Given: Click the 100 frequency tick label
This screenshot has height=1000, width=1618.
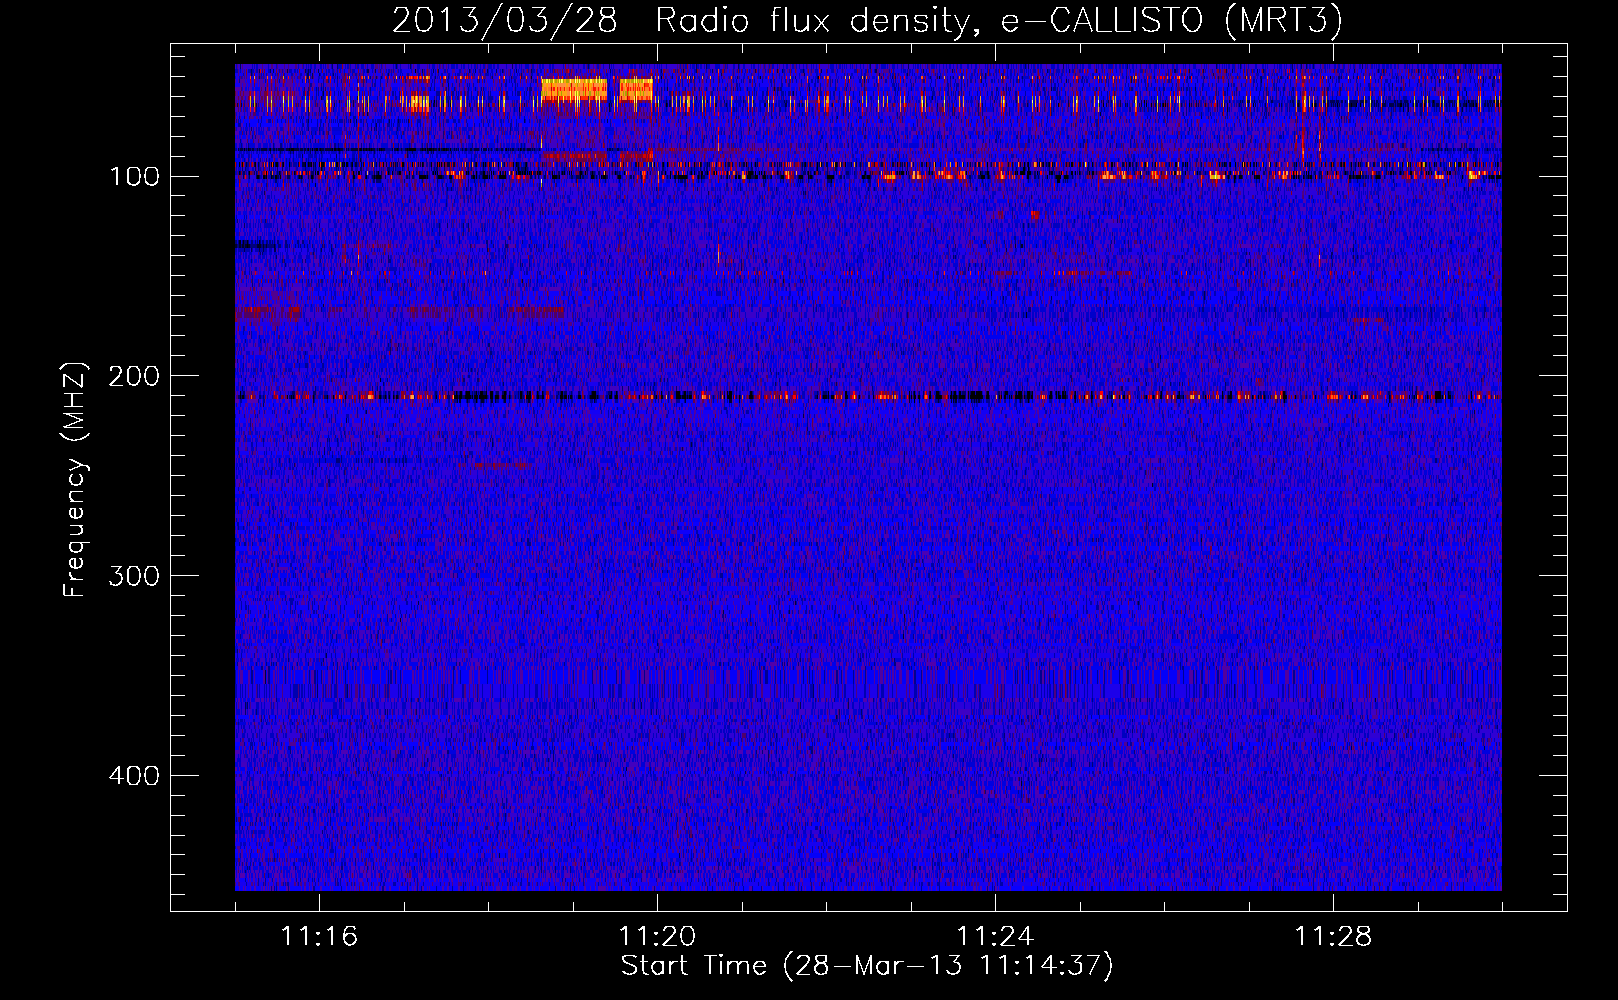Looking at the screenshot, I should point(134,177).
